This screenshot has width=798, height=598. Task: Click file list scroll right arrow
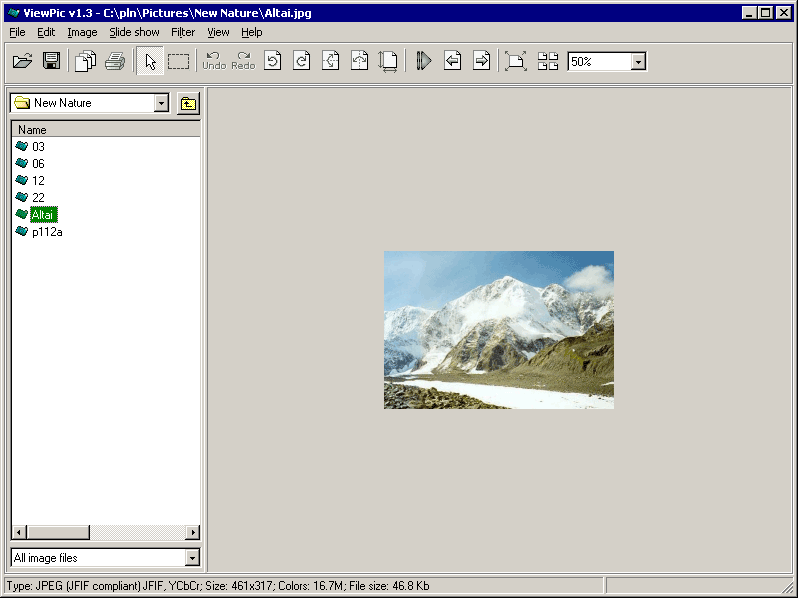coord(192,532)
